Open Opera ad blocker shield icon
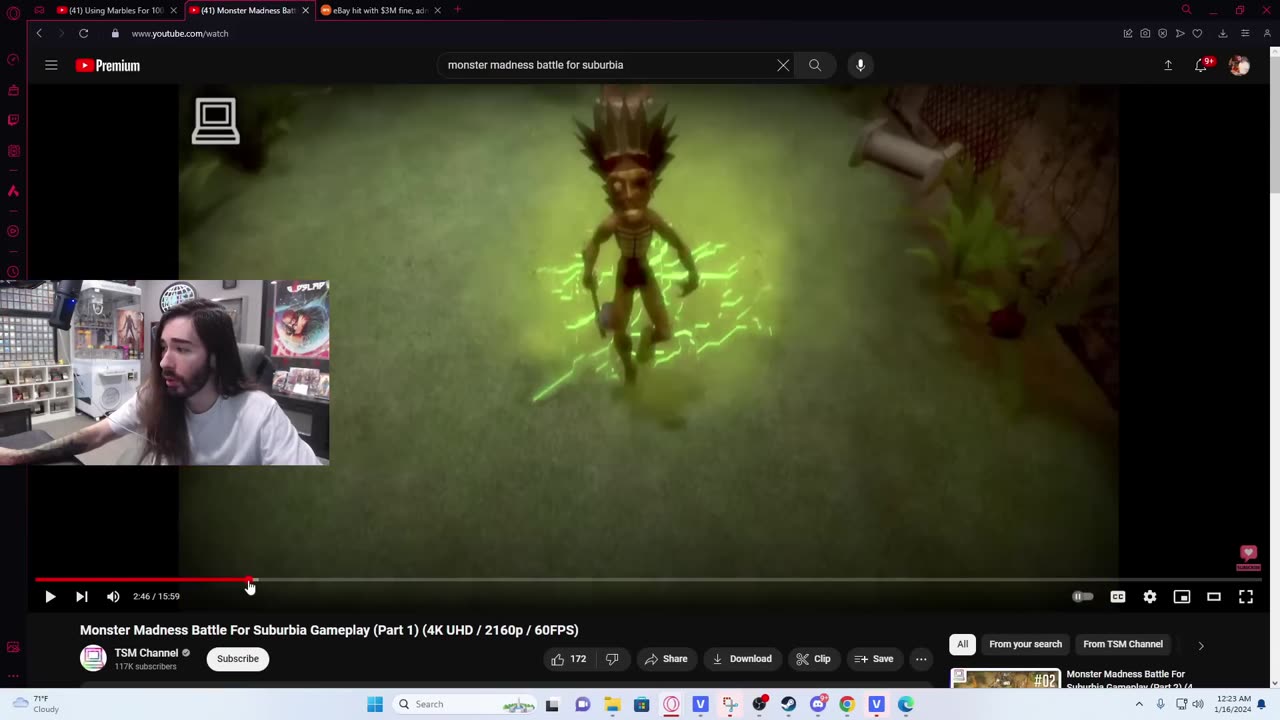Screen dimensions: 1280x720 (1162, 33)
